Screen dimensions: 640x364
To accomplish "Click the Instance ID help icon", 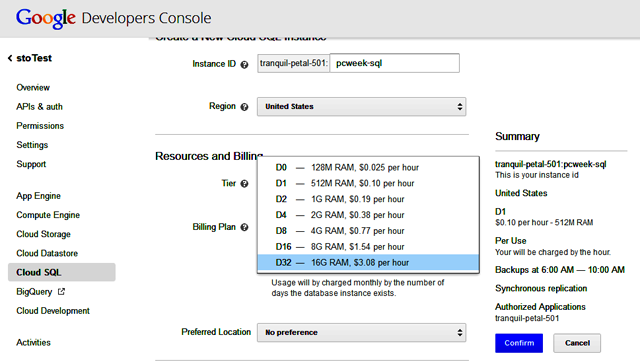I will 244,64.
